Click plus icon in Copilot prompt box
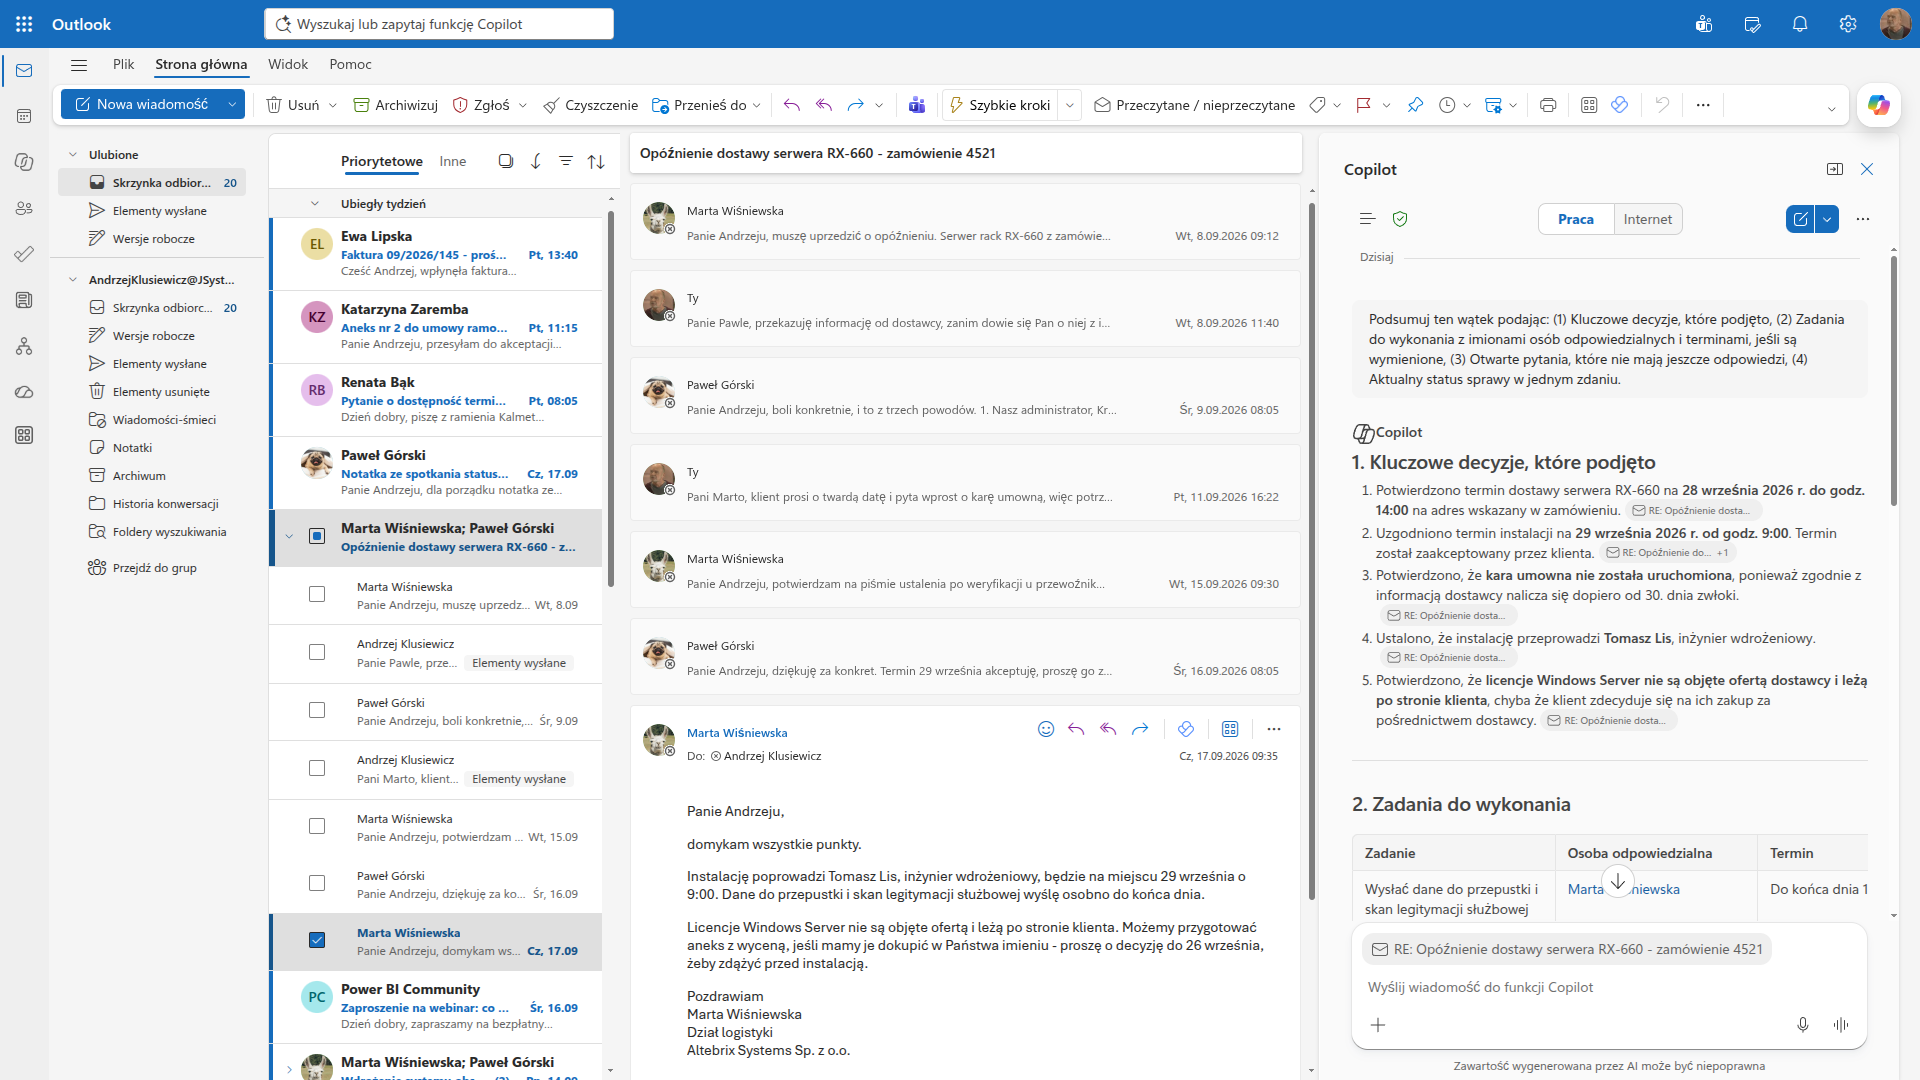The height and width of the screenshot is (1080, 1920). 1378,1025
